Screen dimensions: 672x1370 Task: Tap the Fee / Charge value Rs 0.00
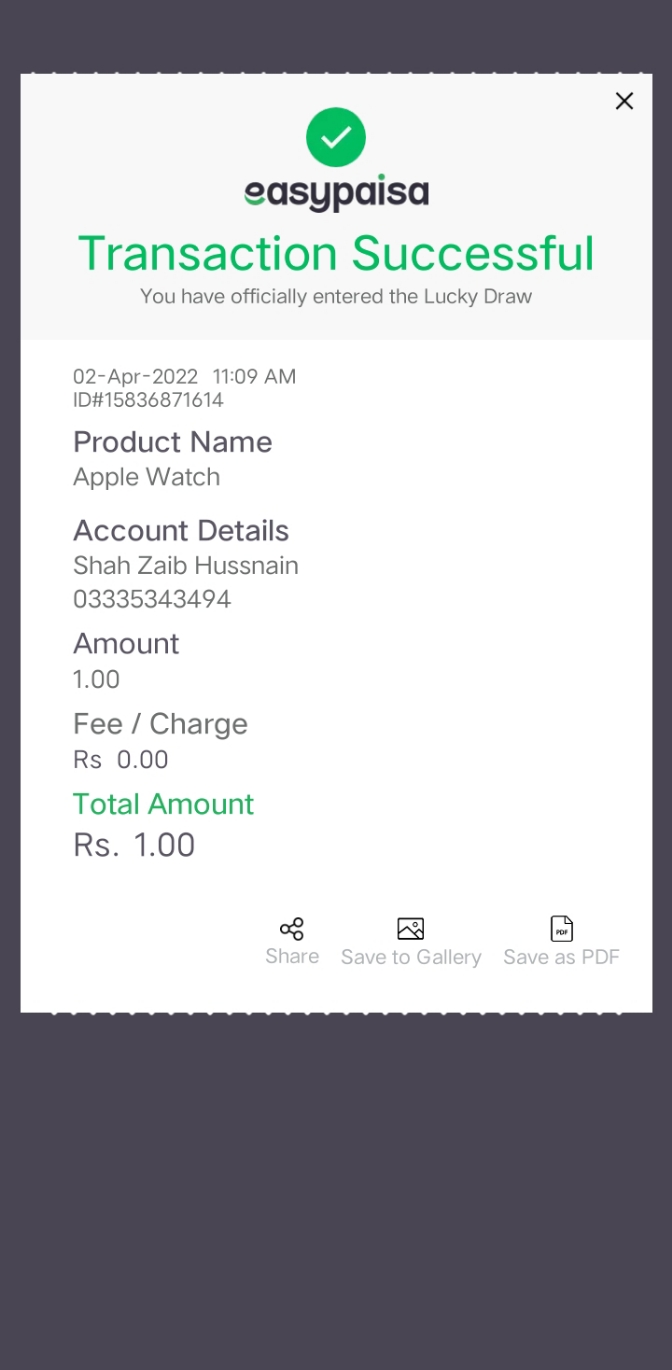(120, 760)
